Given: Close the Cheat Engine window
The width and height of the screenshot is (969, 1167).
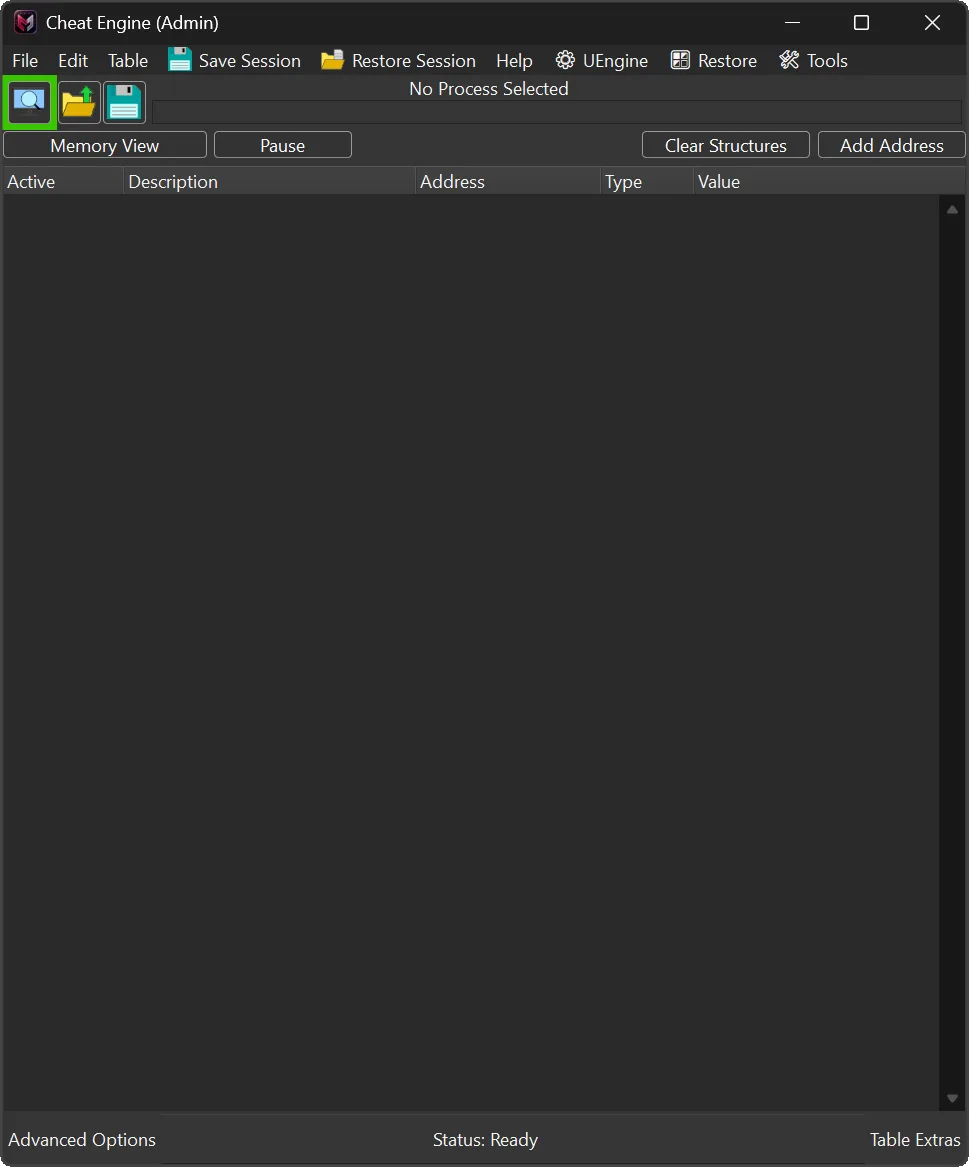Looking at the screenshot, I should tap(932, 22).
